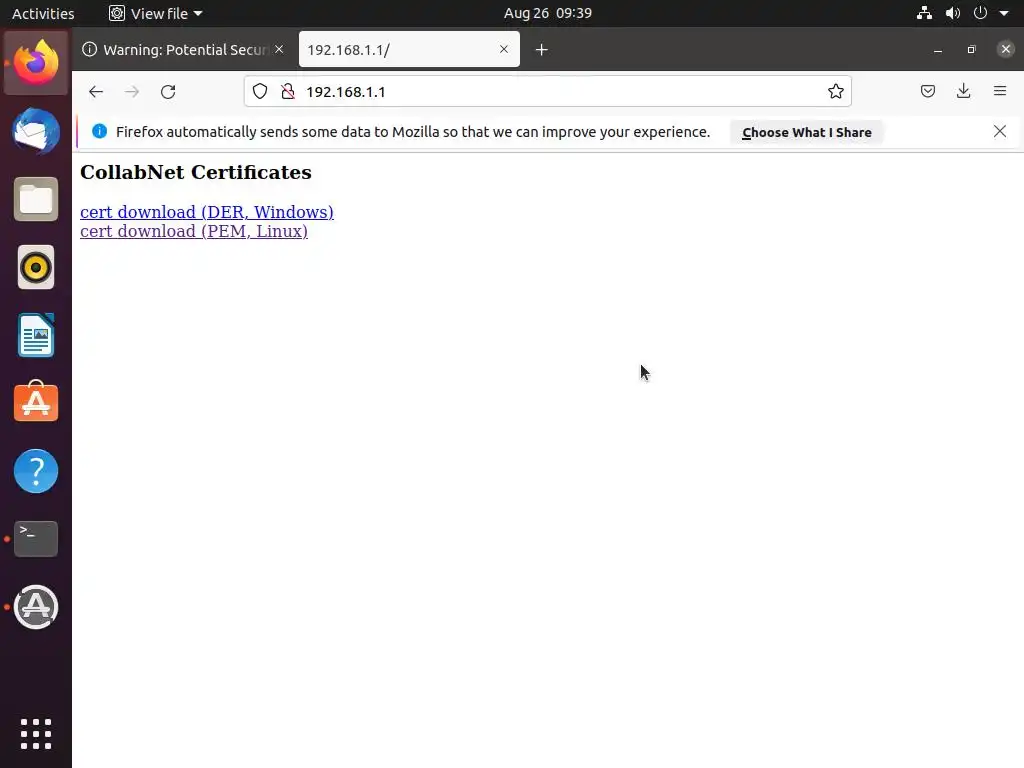Download the PEM Linux certificate
Image resolution: width=1024 pixels, height=768 pixels.
pyautogui.click(x=194, y=231)
